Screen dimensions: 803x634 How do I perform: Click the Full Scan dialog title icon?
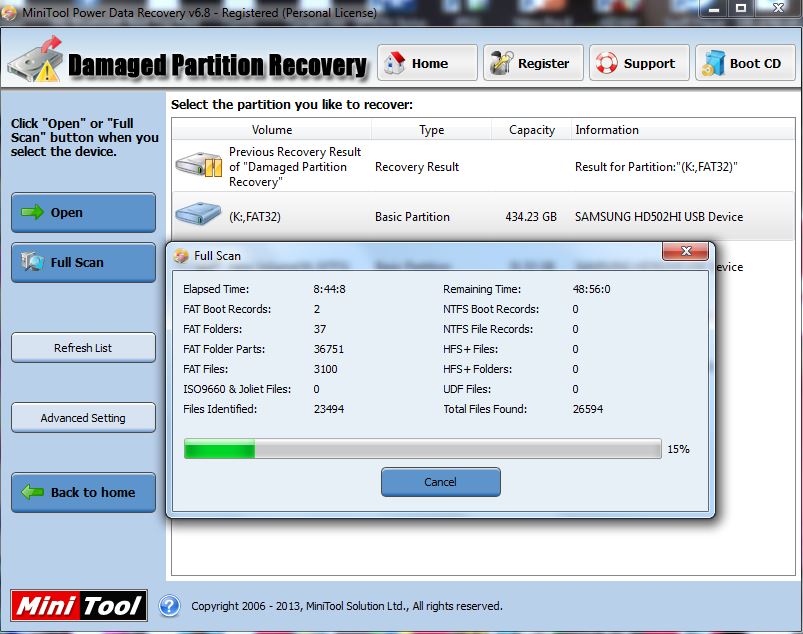click(181, 256)
